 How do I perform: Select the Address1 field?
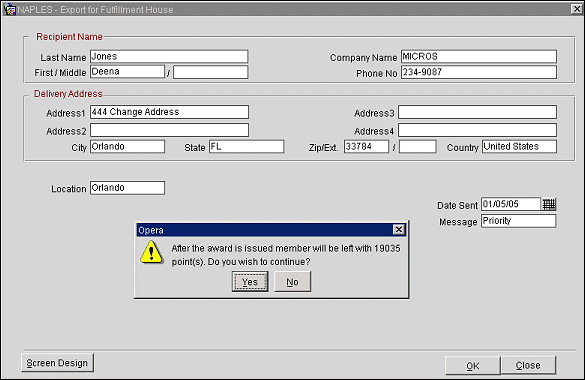(x=169, y=112)
